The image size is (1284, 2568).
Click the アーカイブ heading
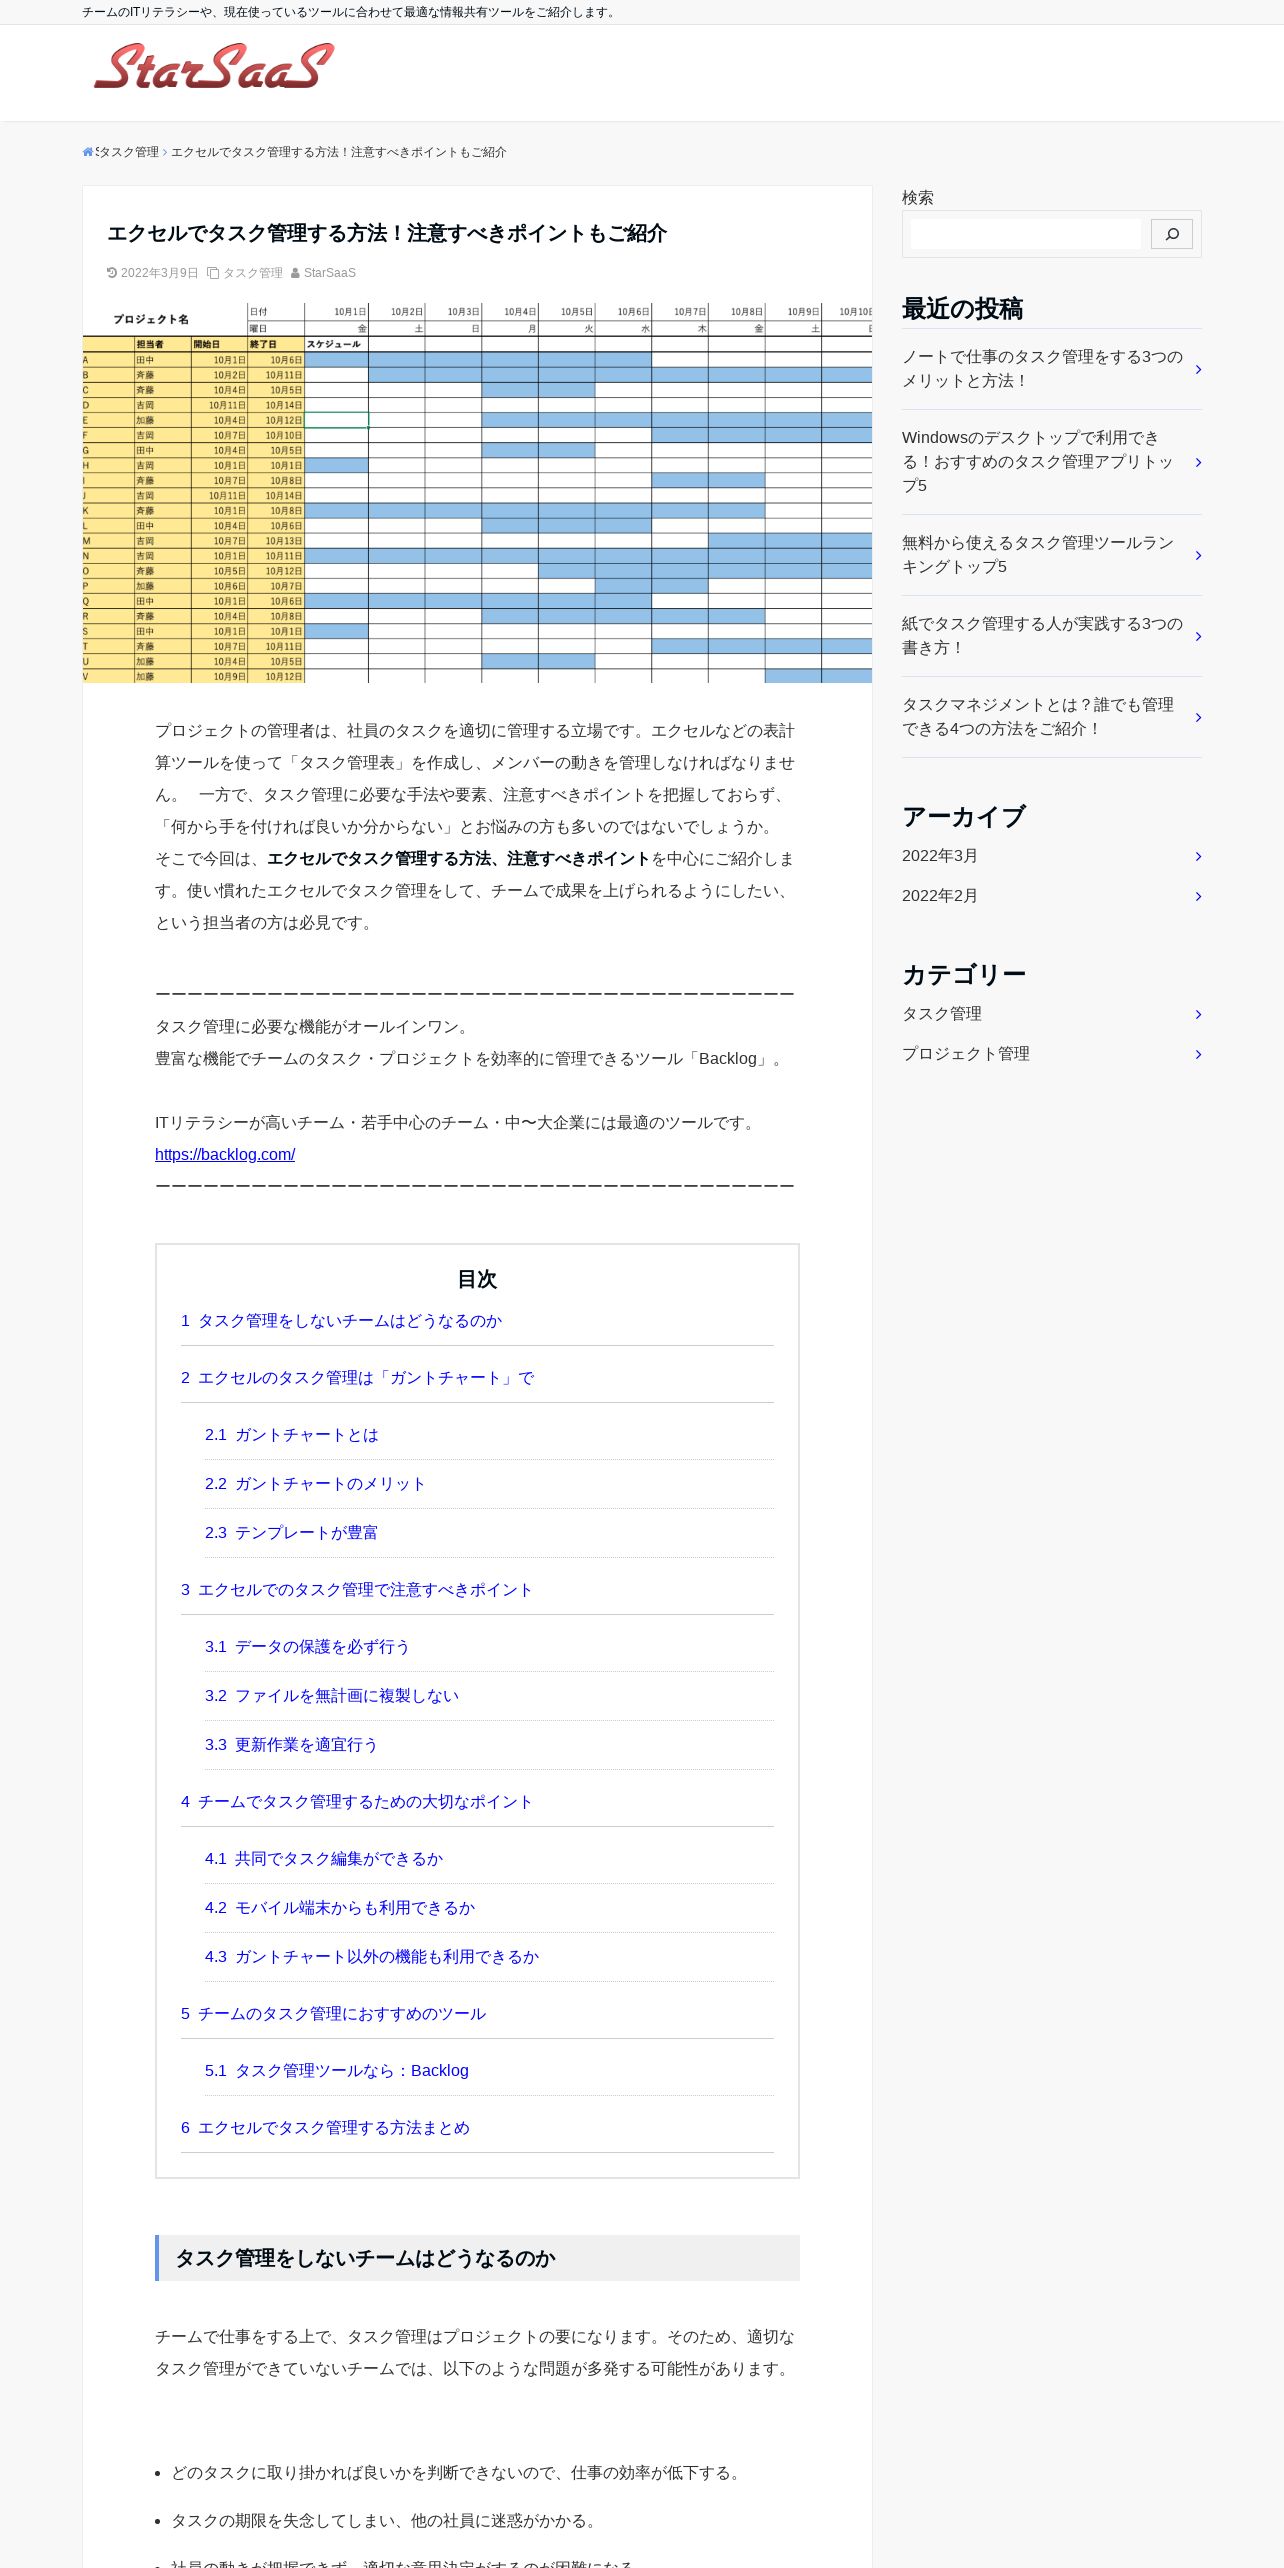964,817
